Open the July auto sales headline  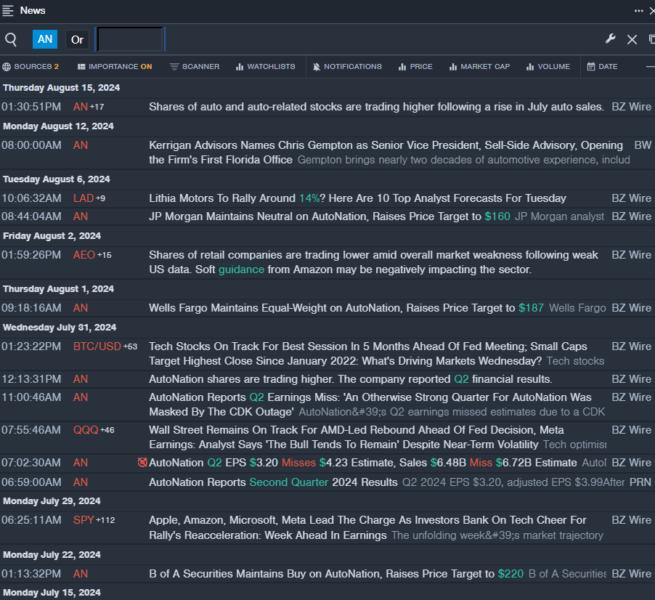(376, 107)
